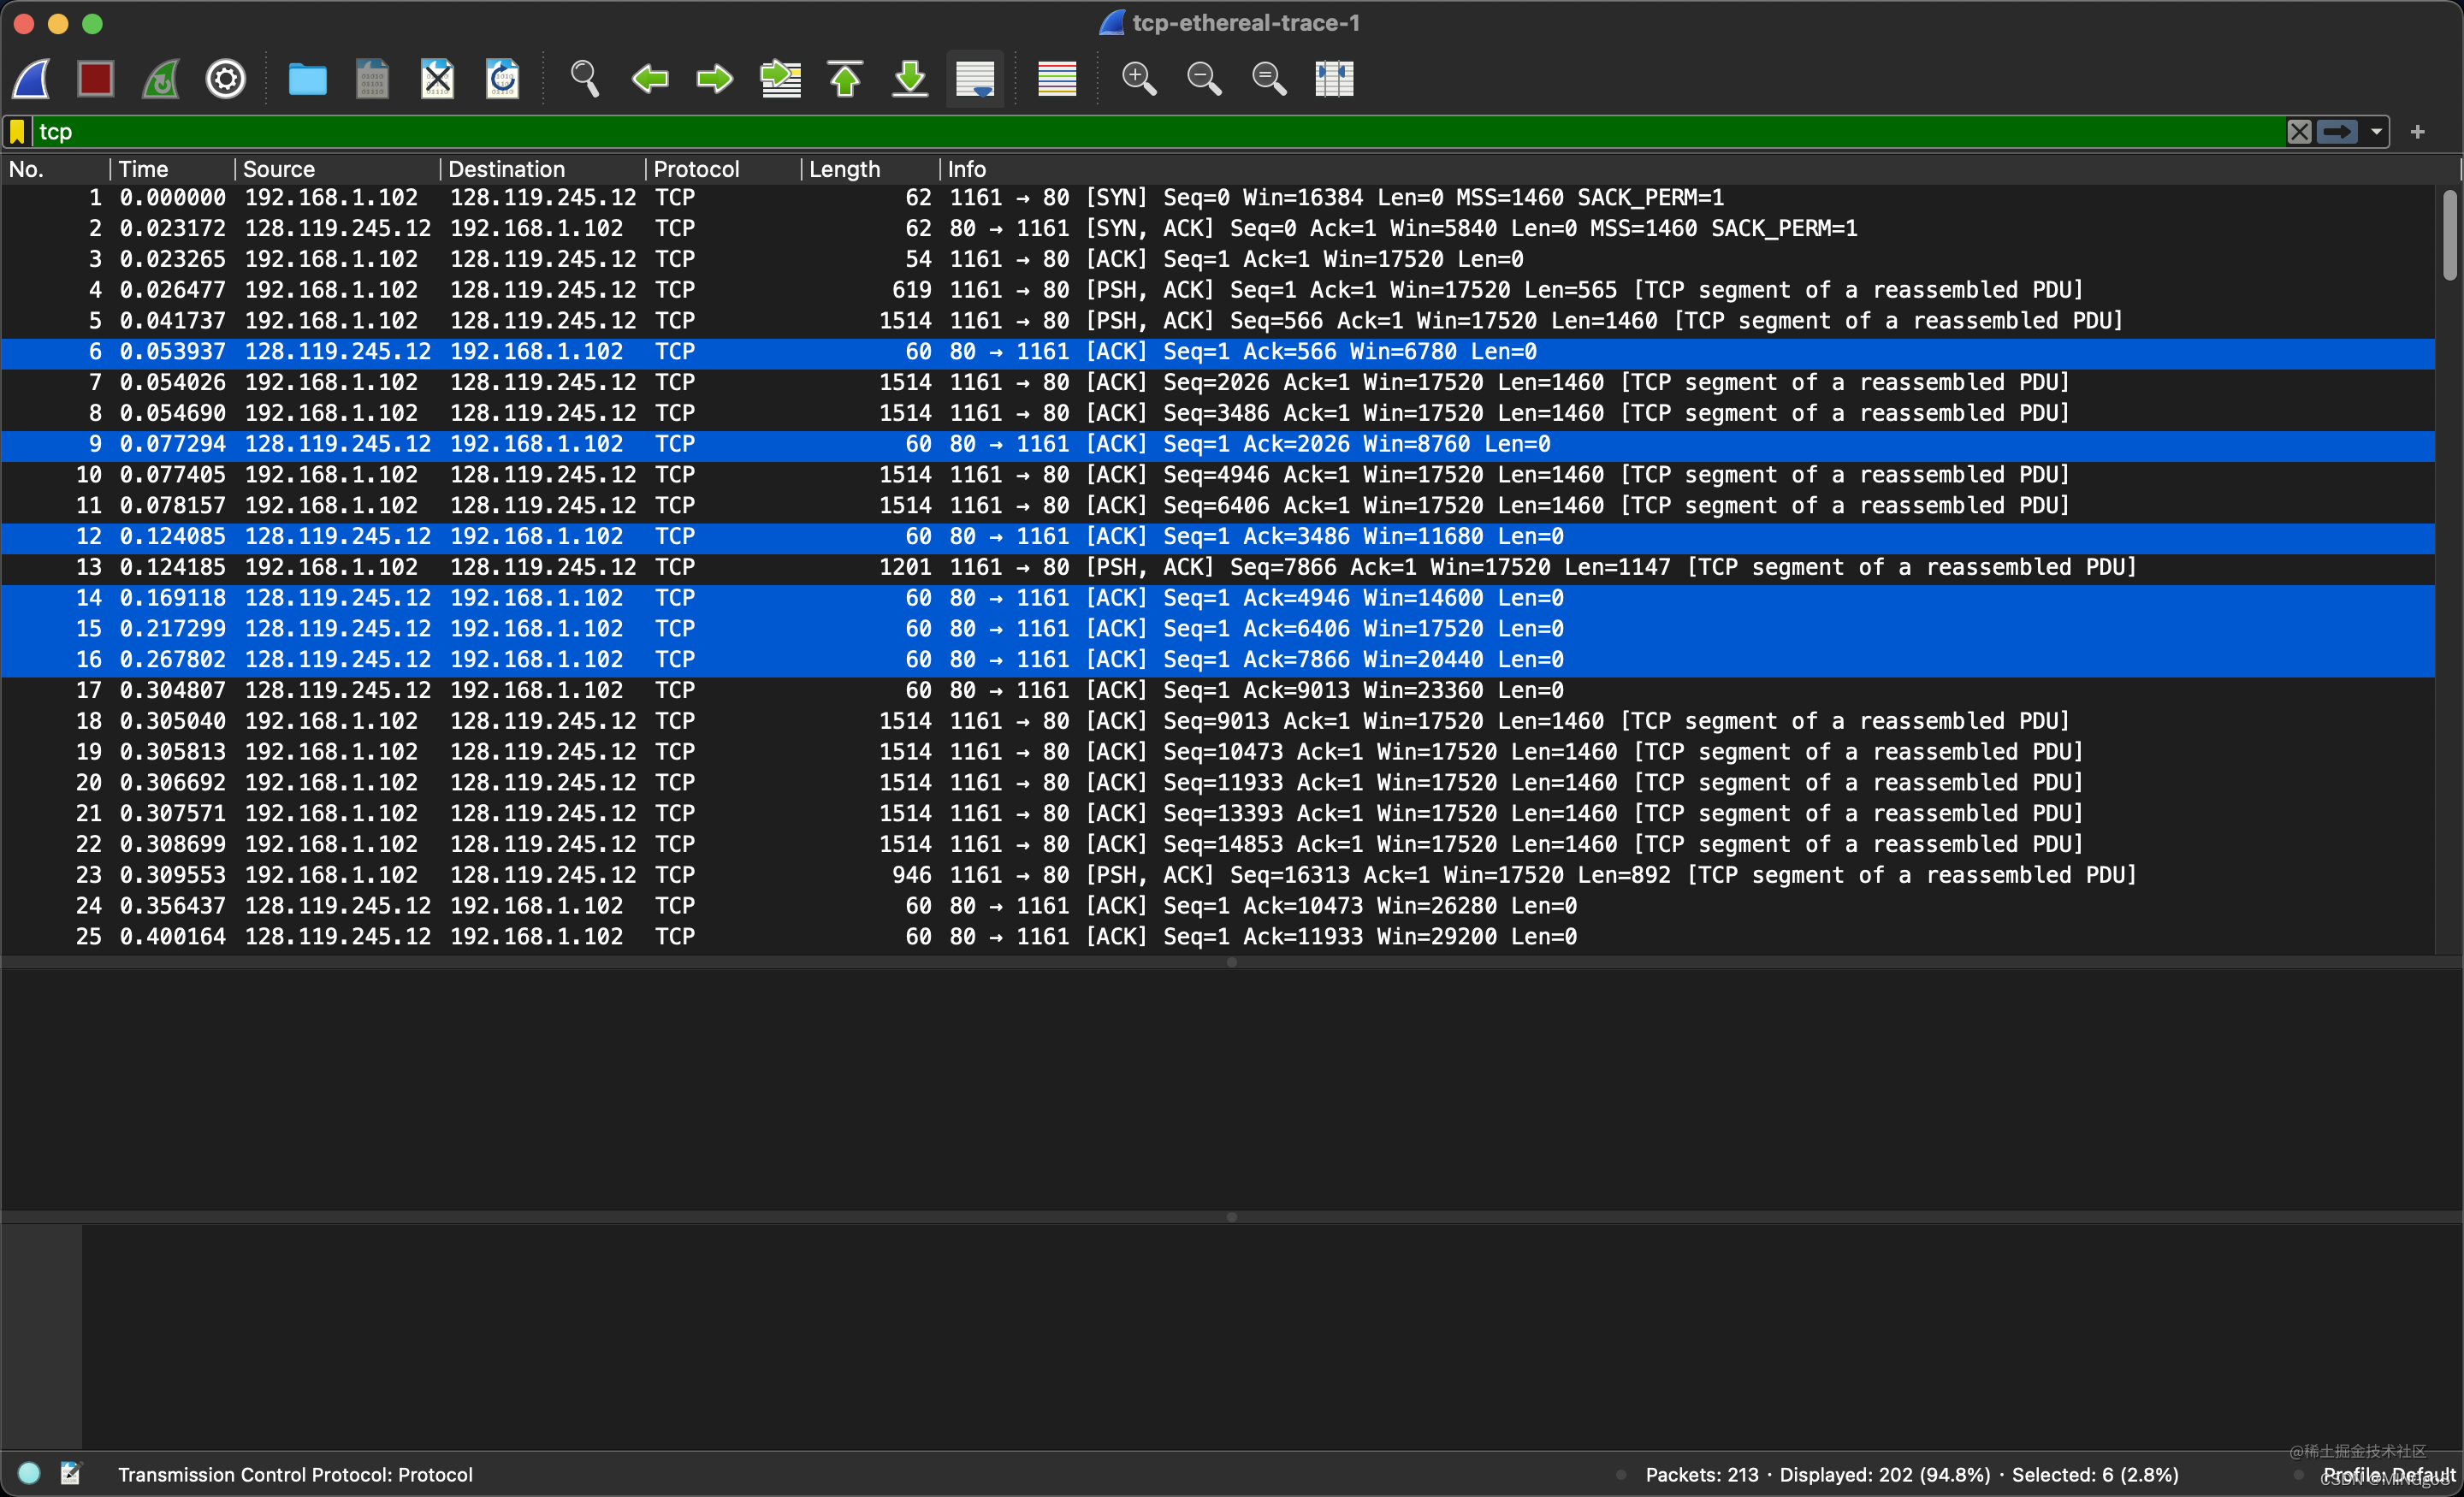Find a packet with the search tool

(x=584, y=78)
